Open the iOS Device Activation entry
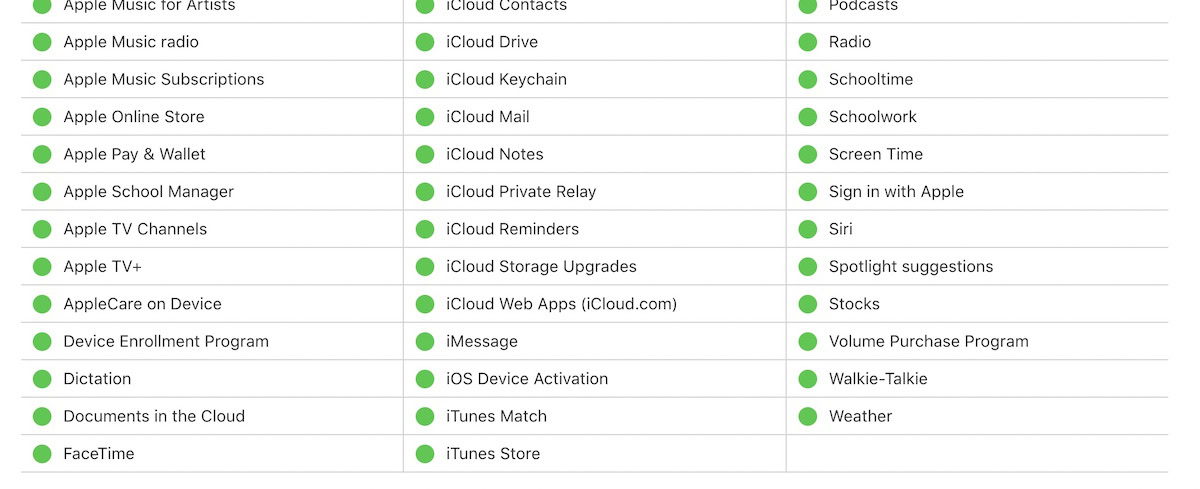Image resolution: width=1200 pixels, height=489 pixels. pos(527,379)
